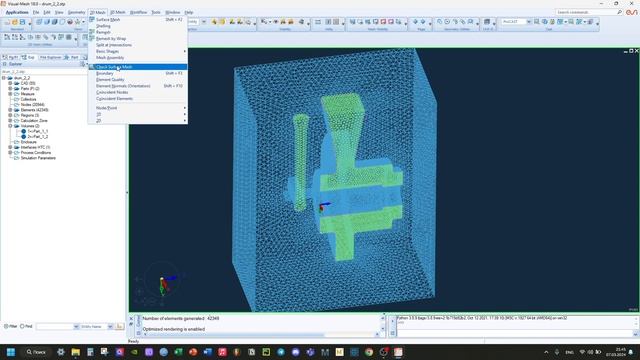The width and height of the screenshot is (640, 360).
Task: Expand the Interfaces HTC (1) node
Action: [10, 147]
